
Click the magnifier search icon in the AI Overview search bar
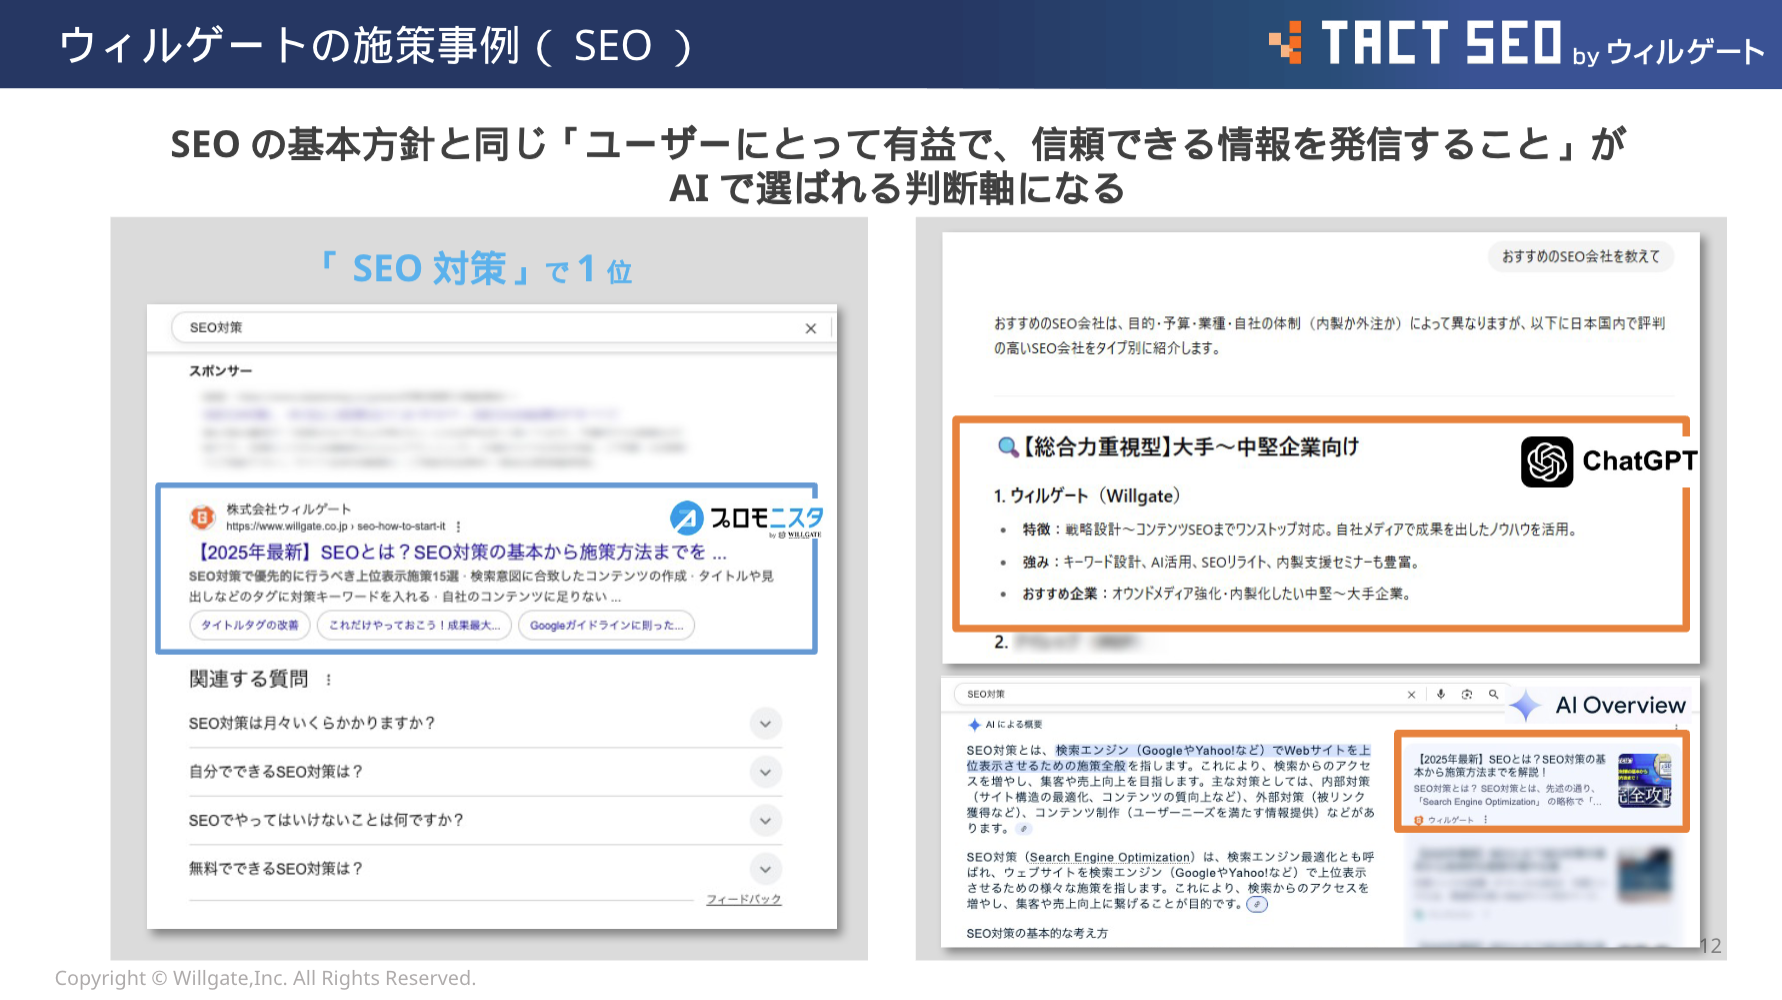tap(1493, 694)
